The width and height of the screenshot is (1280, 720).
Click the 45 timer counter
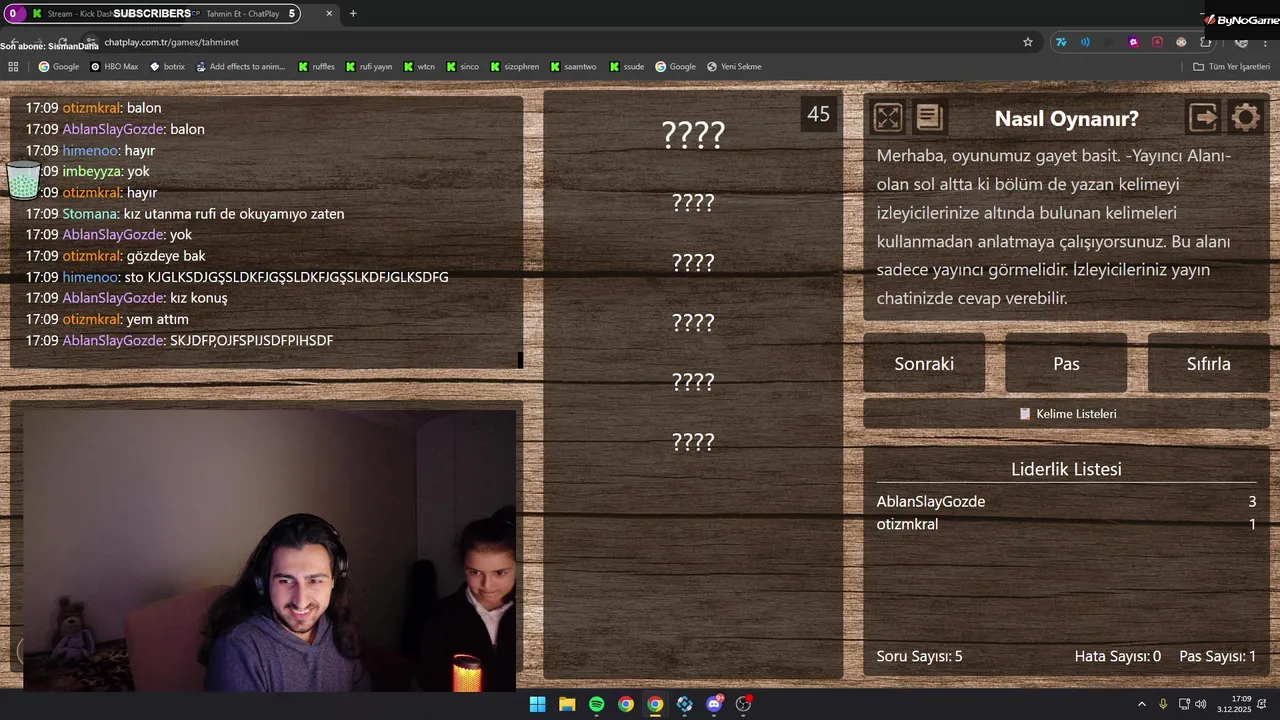[818, 114]
